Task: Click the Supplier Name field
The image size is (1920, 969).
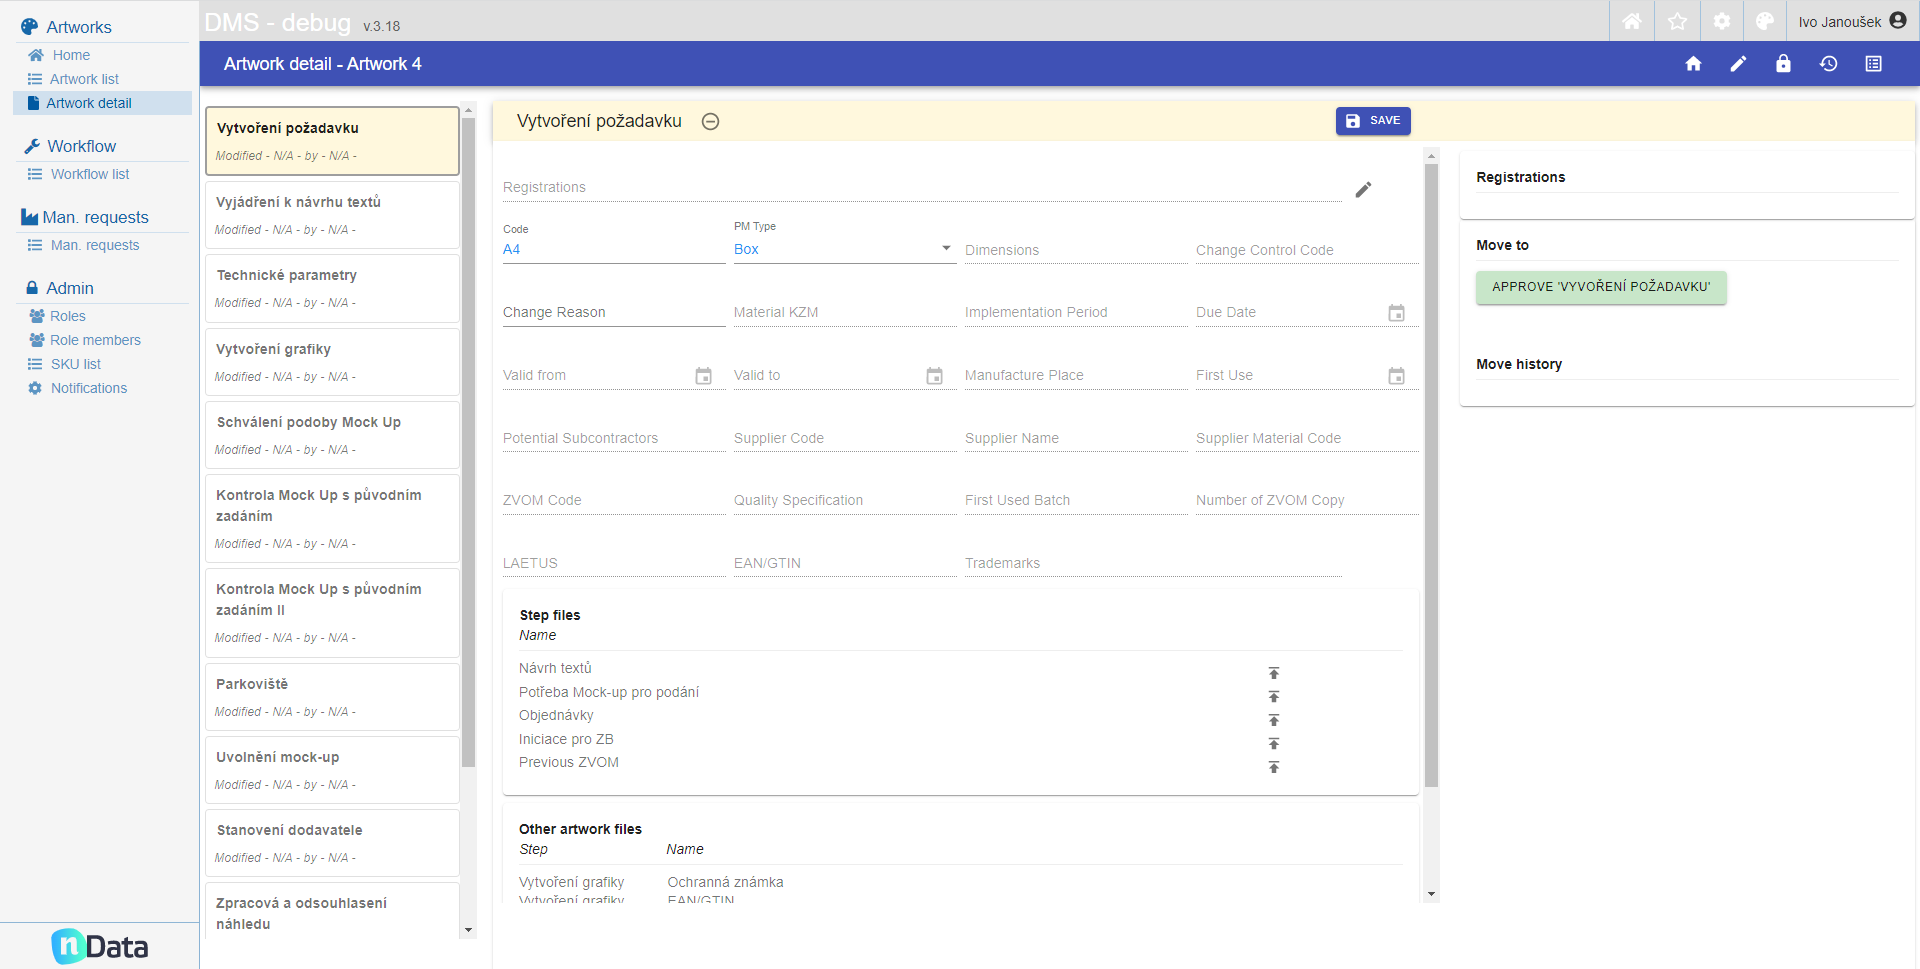Action: click(x=1075, y=438)
